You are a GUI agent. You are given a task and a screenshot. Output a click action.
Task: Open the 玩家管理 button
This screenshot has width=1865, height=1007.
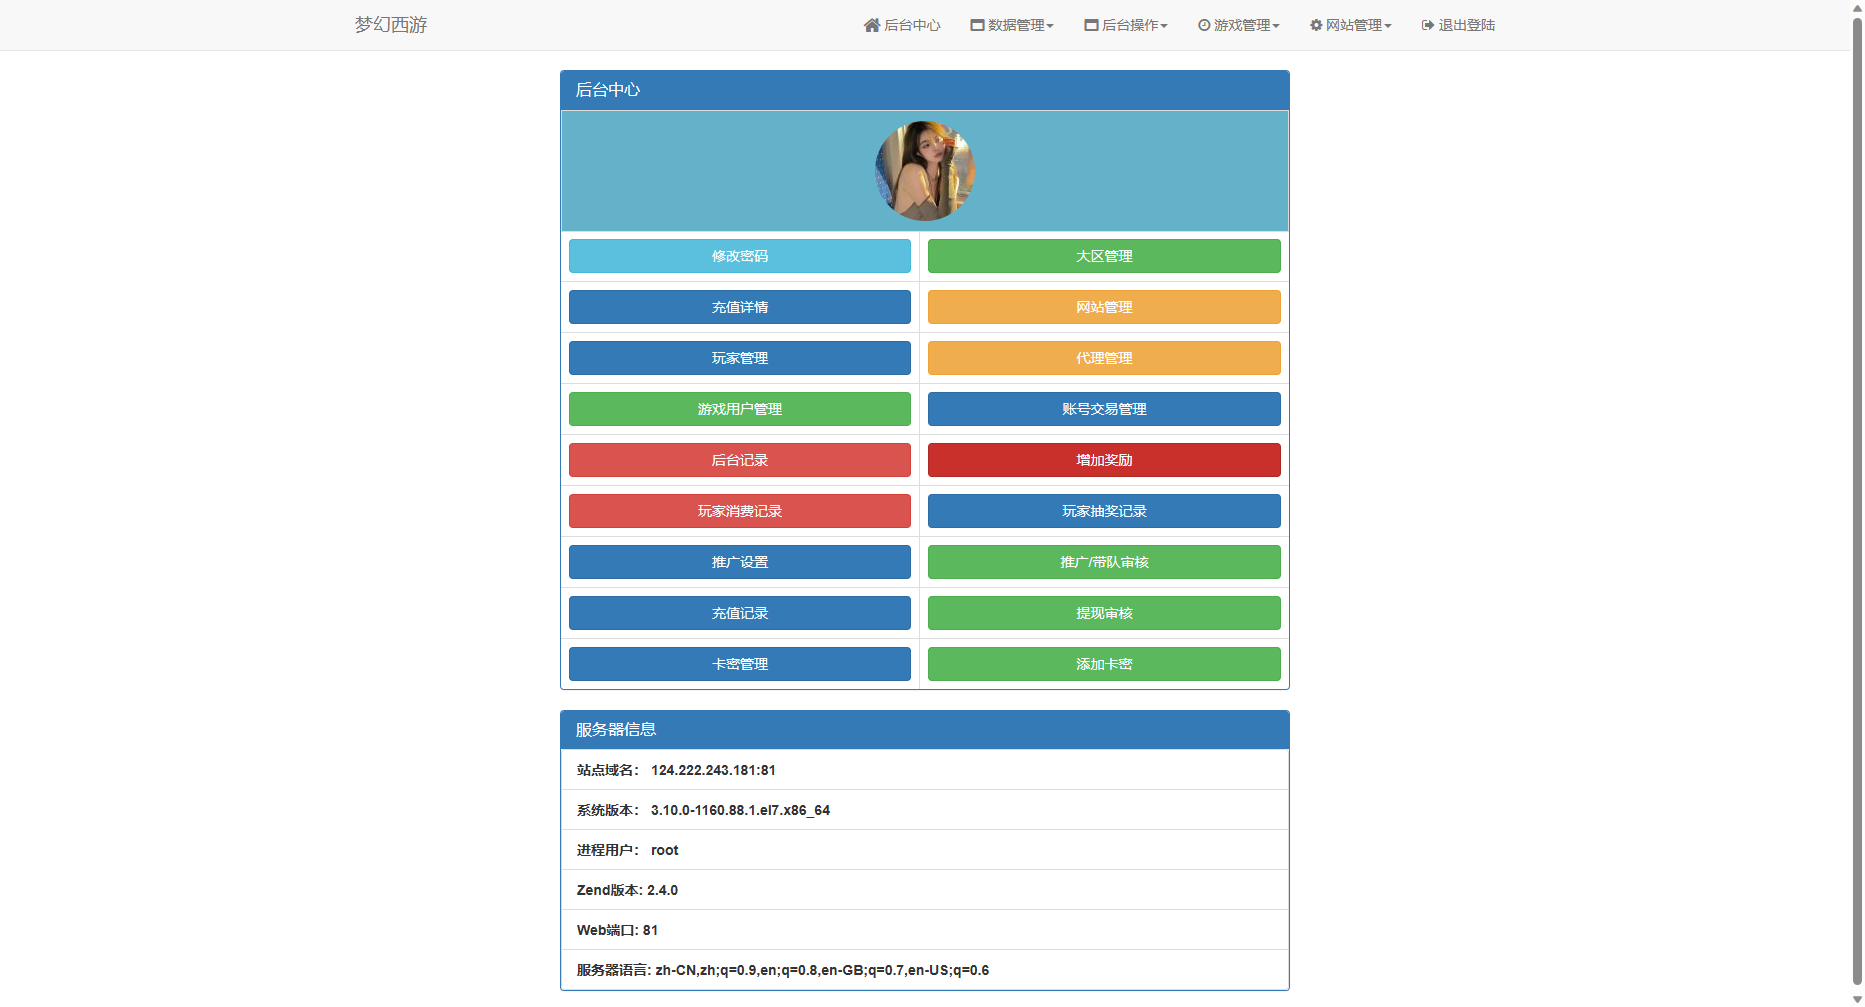tap(740, 358)
